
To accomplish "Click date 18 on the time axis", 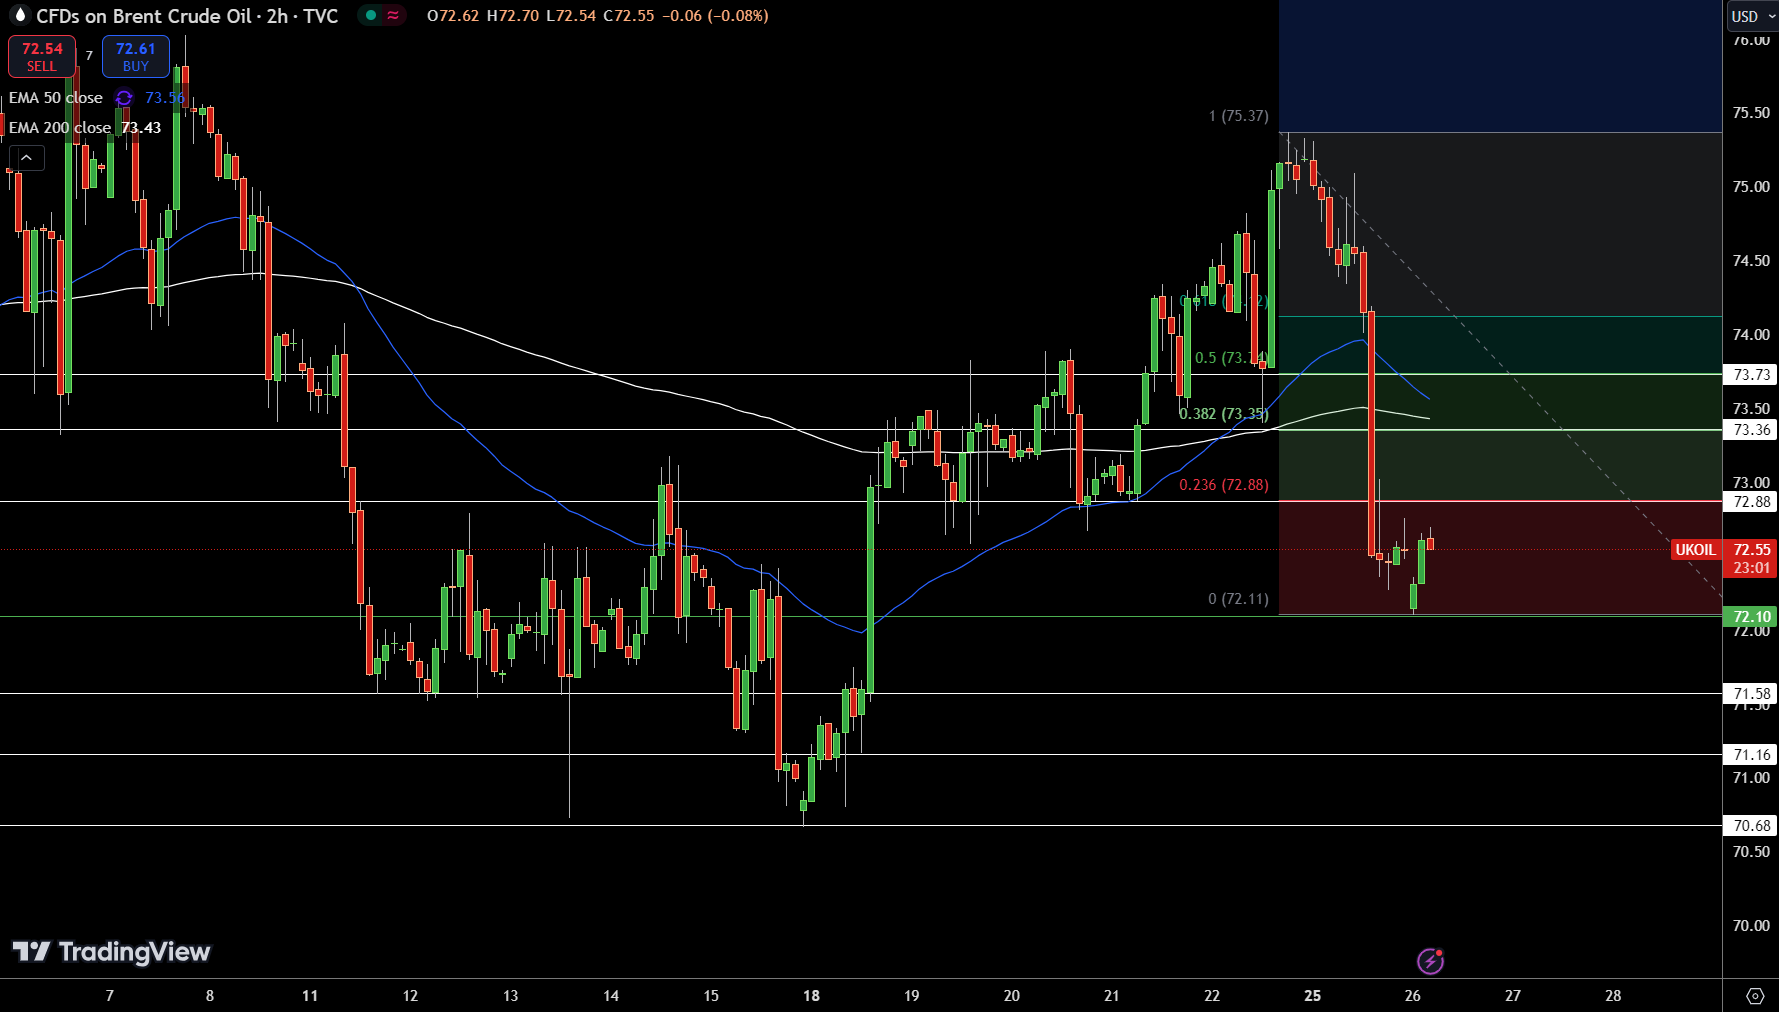I will click(811, 996).
